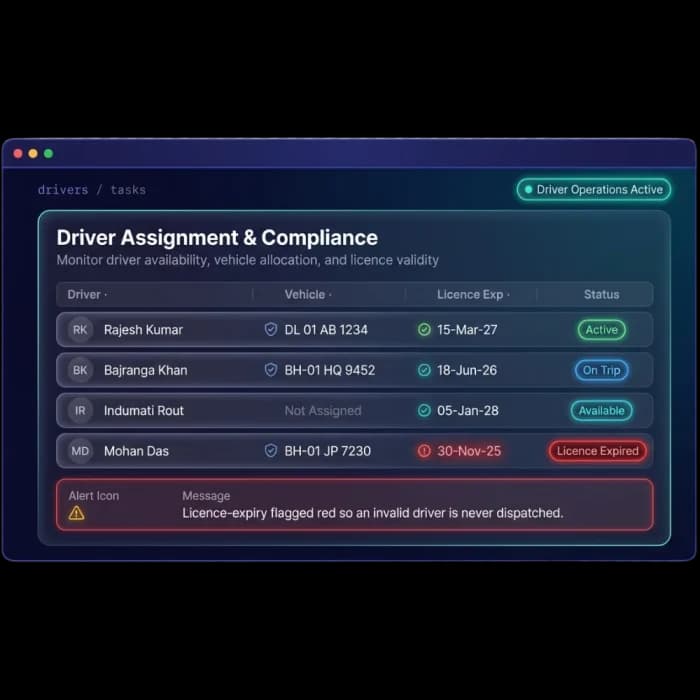This screenshot has height=700, width=700.
Task: Click licence date 15-Mar-27
Action: click(x=467, y=330)
